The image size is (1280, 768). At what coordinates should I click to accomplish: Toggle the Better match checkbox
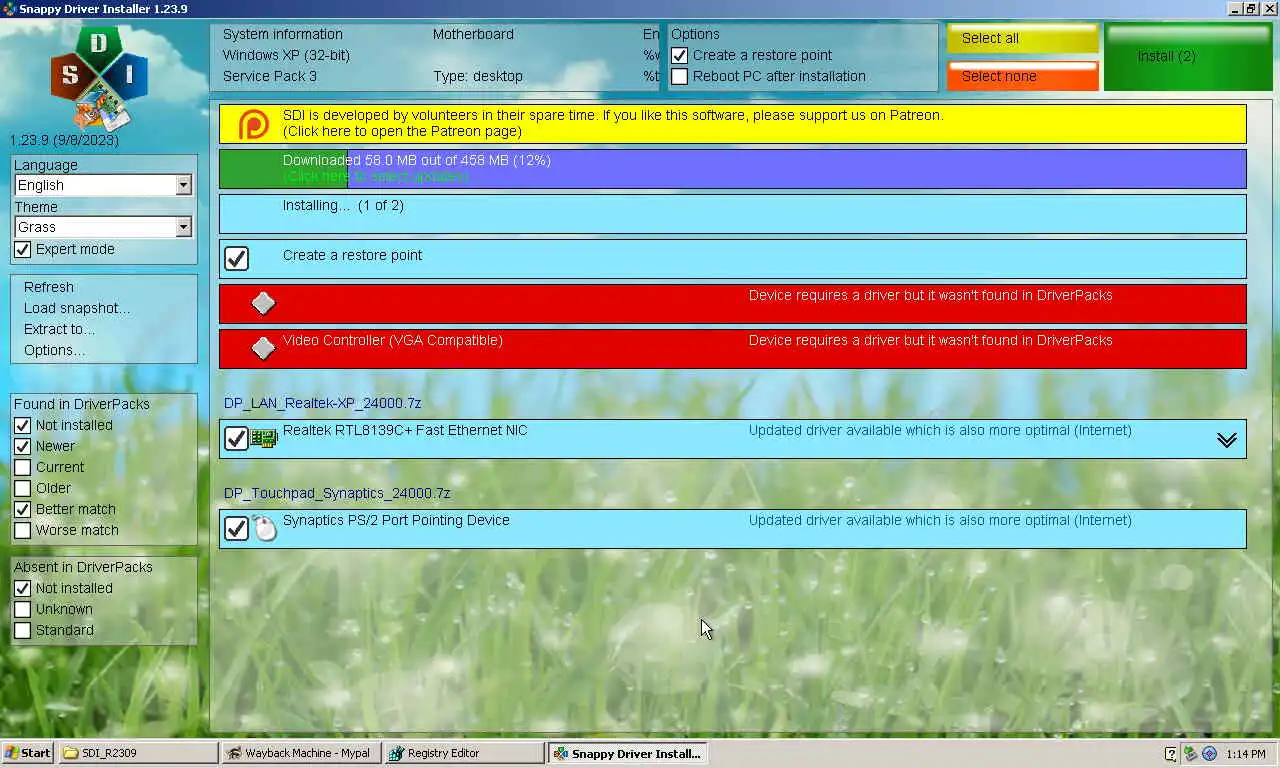23,510
